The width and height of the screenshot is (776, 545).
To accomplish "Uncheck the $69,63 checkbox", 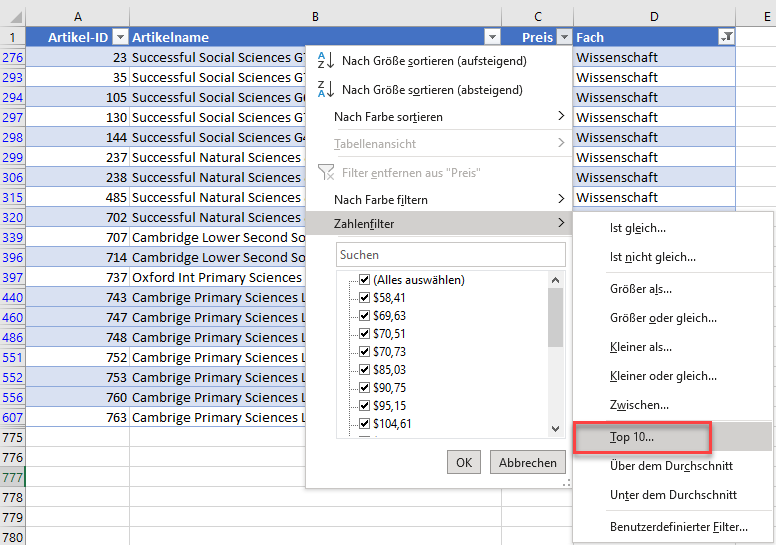I will (x=365, y=316).
